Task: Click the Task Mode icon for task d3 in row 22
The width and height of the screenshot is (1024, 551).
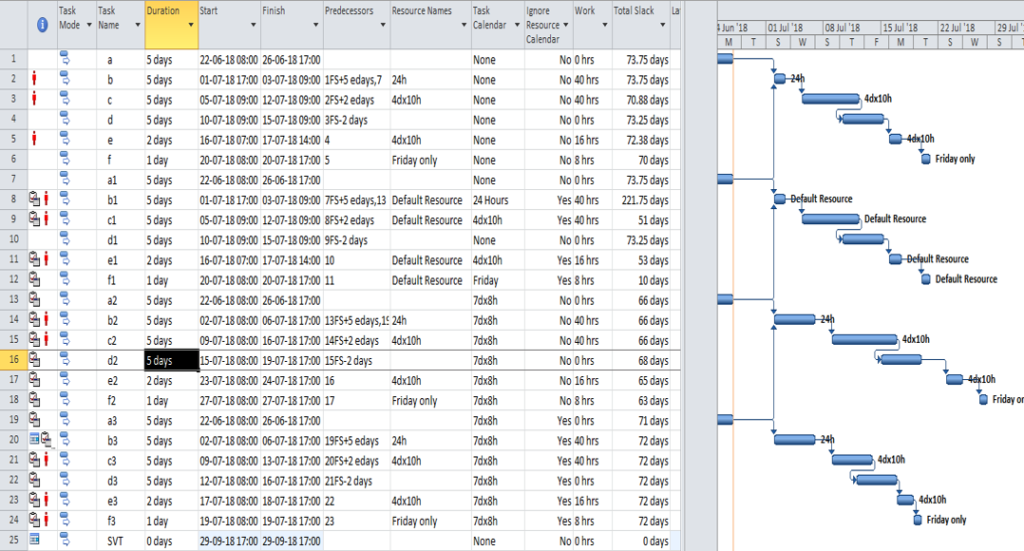Action: click(65, 480)
